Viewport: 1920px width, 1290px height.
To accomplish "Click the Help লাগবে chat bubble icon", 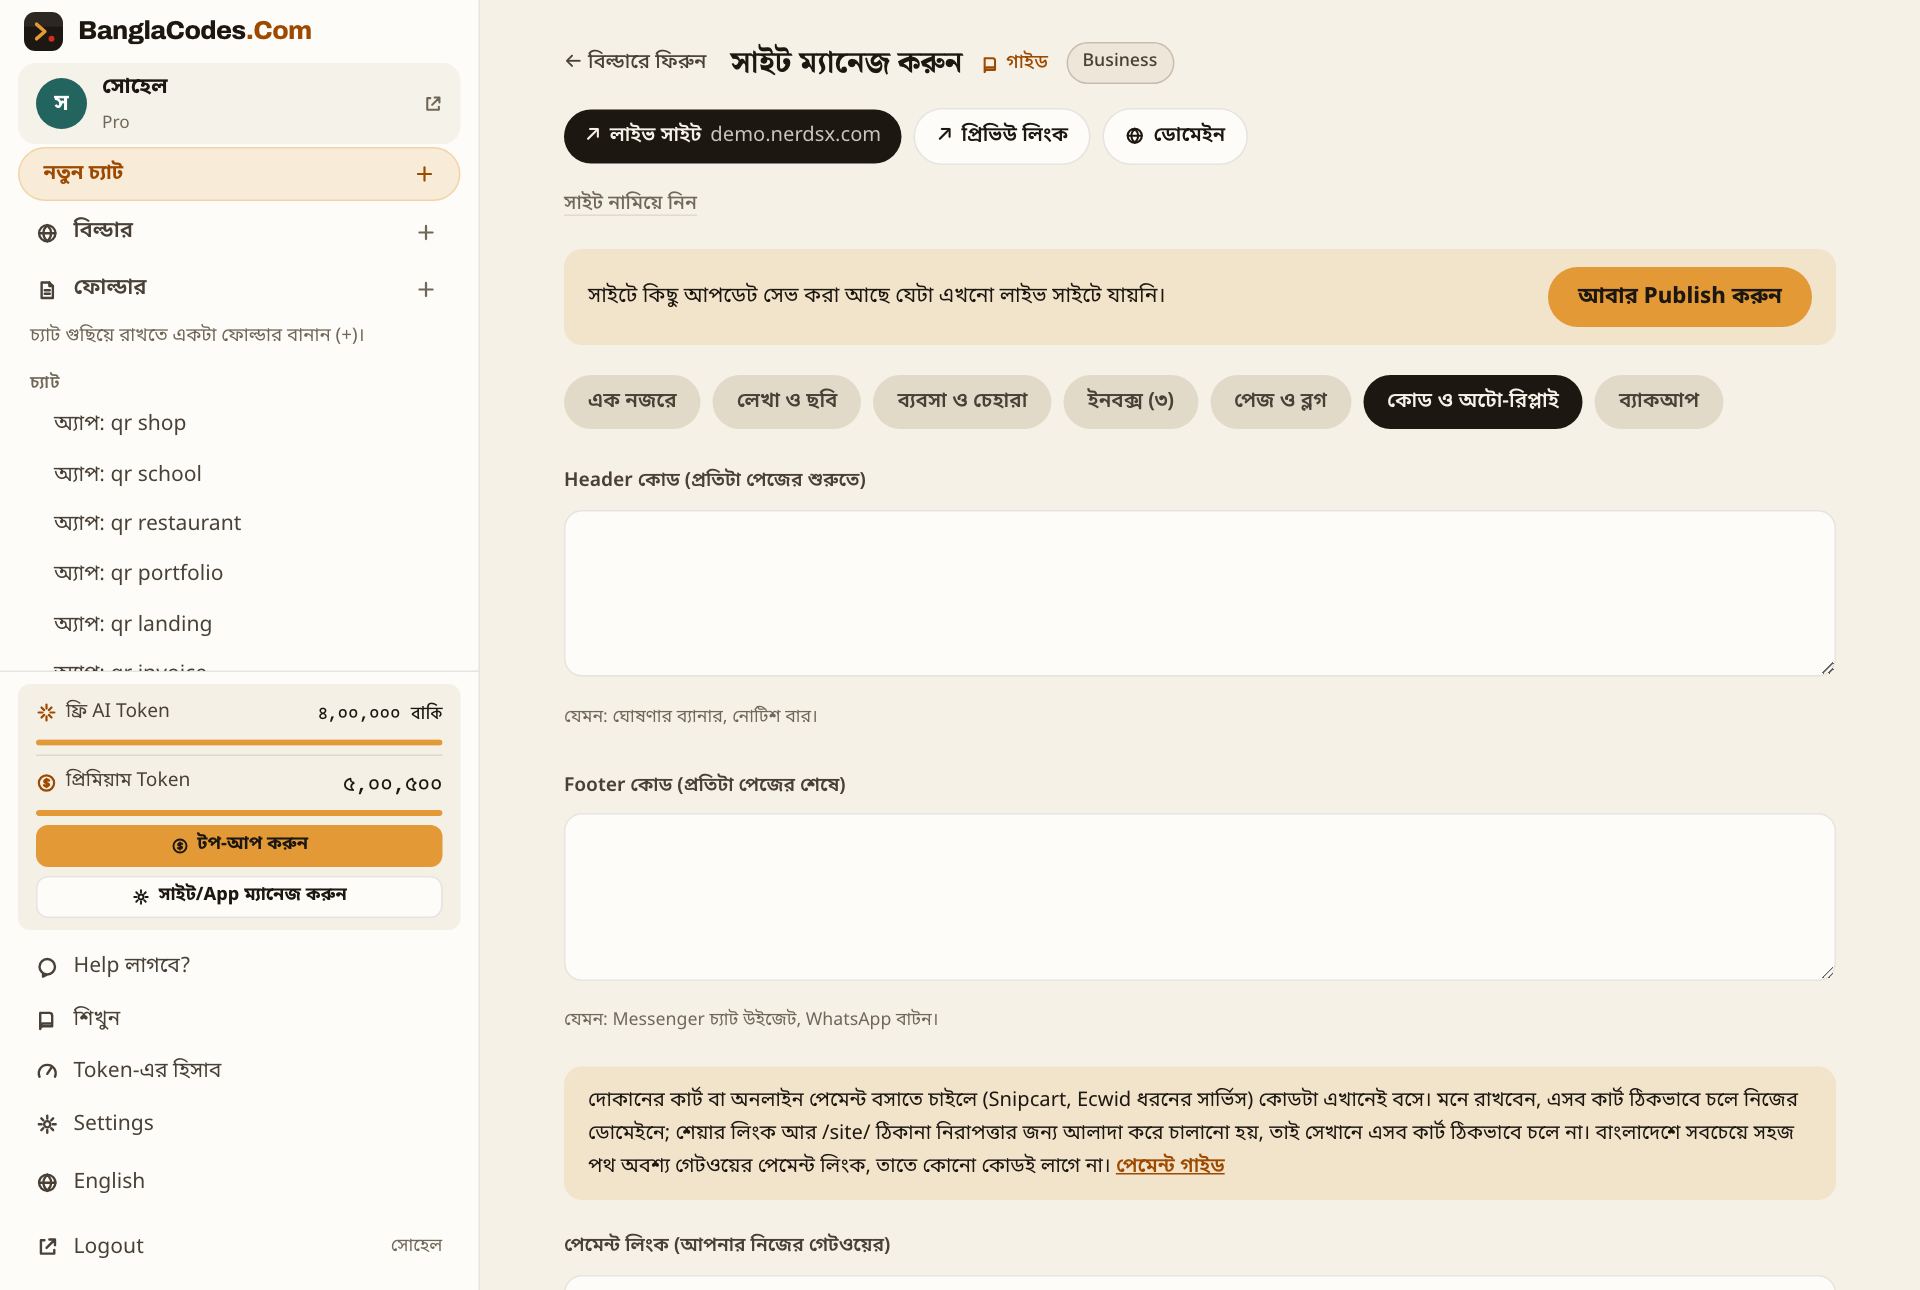I will tap(47, 967).
